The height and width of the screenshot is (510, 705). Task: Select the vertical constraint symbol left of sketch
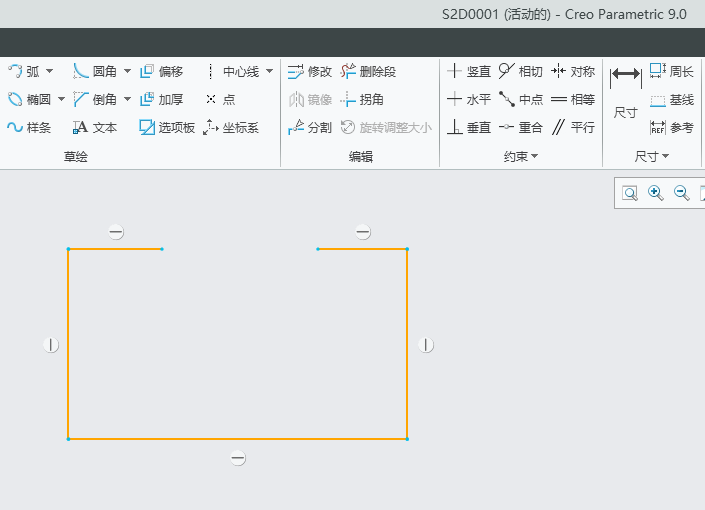pyautogui.click(x=51, y=345)
